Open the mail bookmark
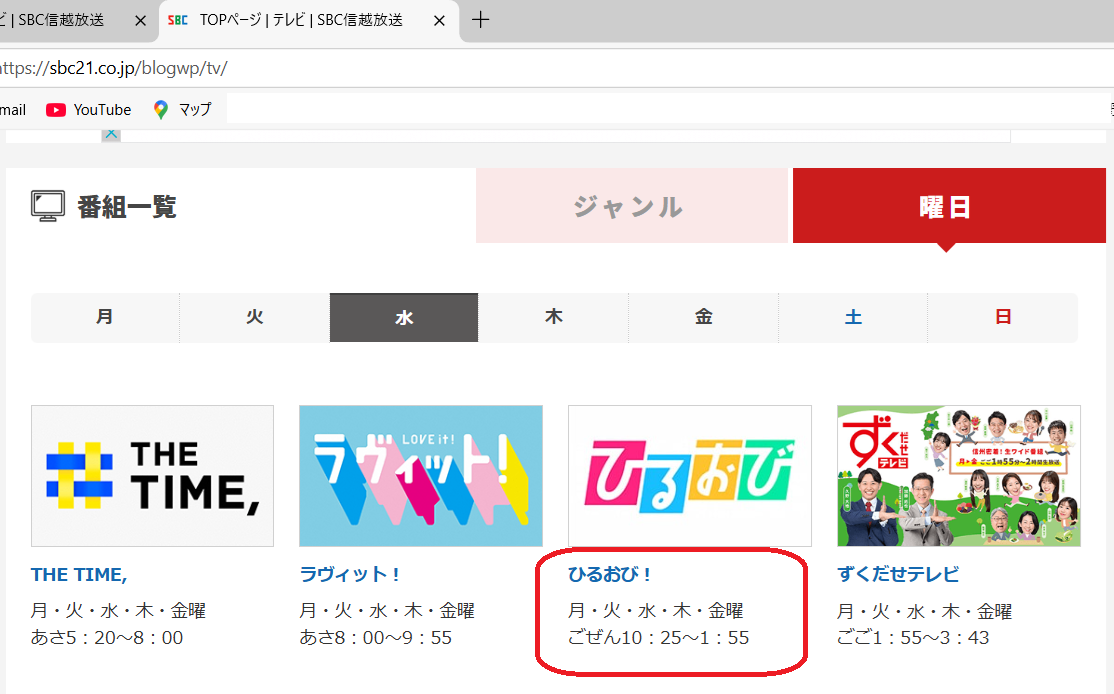The width and height of the screenshot is (1114, 694). [x=13, y=109]
